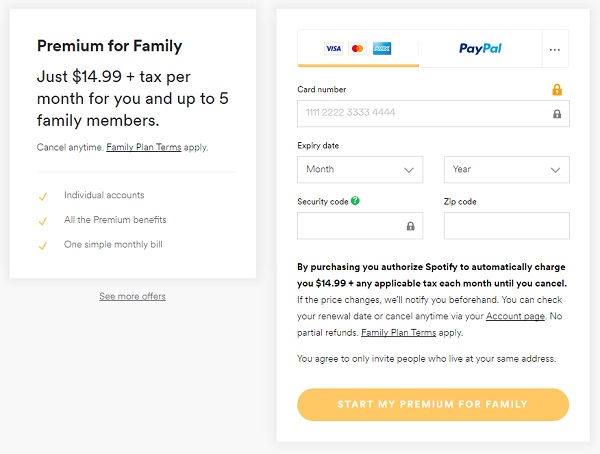Click the orange secure lock icon
Screen dimensions: 600x454
(x=557, y=90)
